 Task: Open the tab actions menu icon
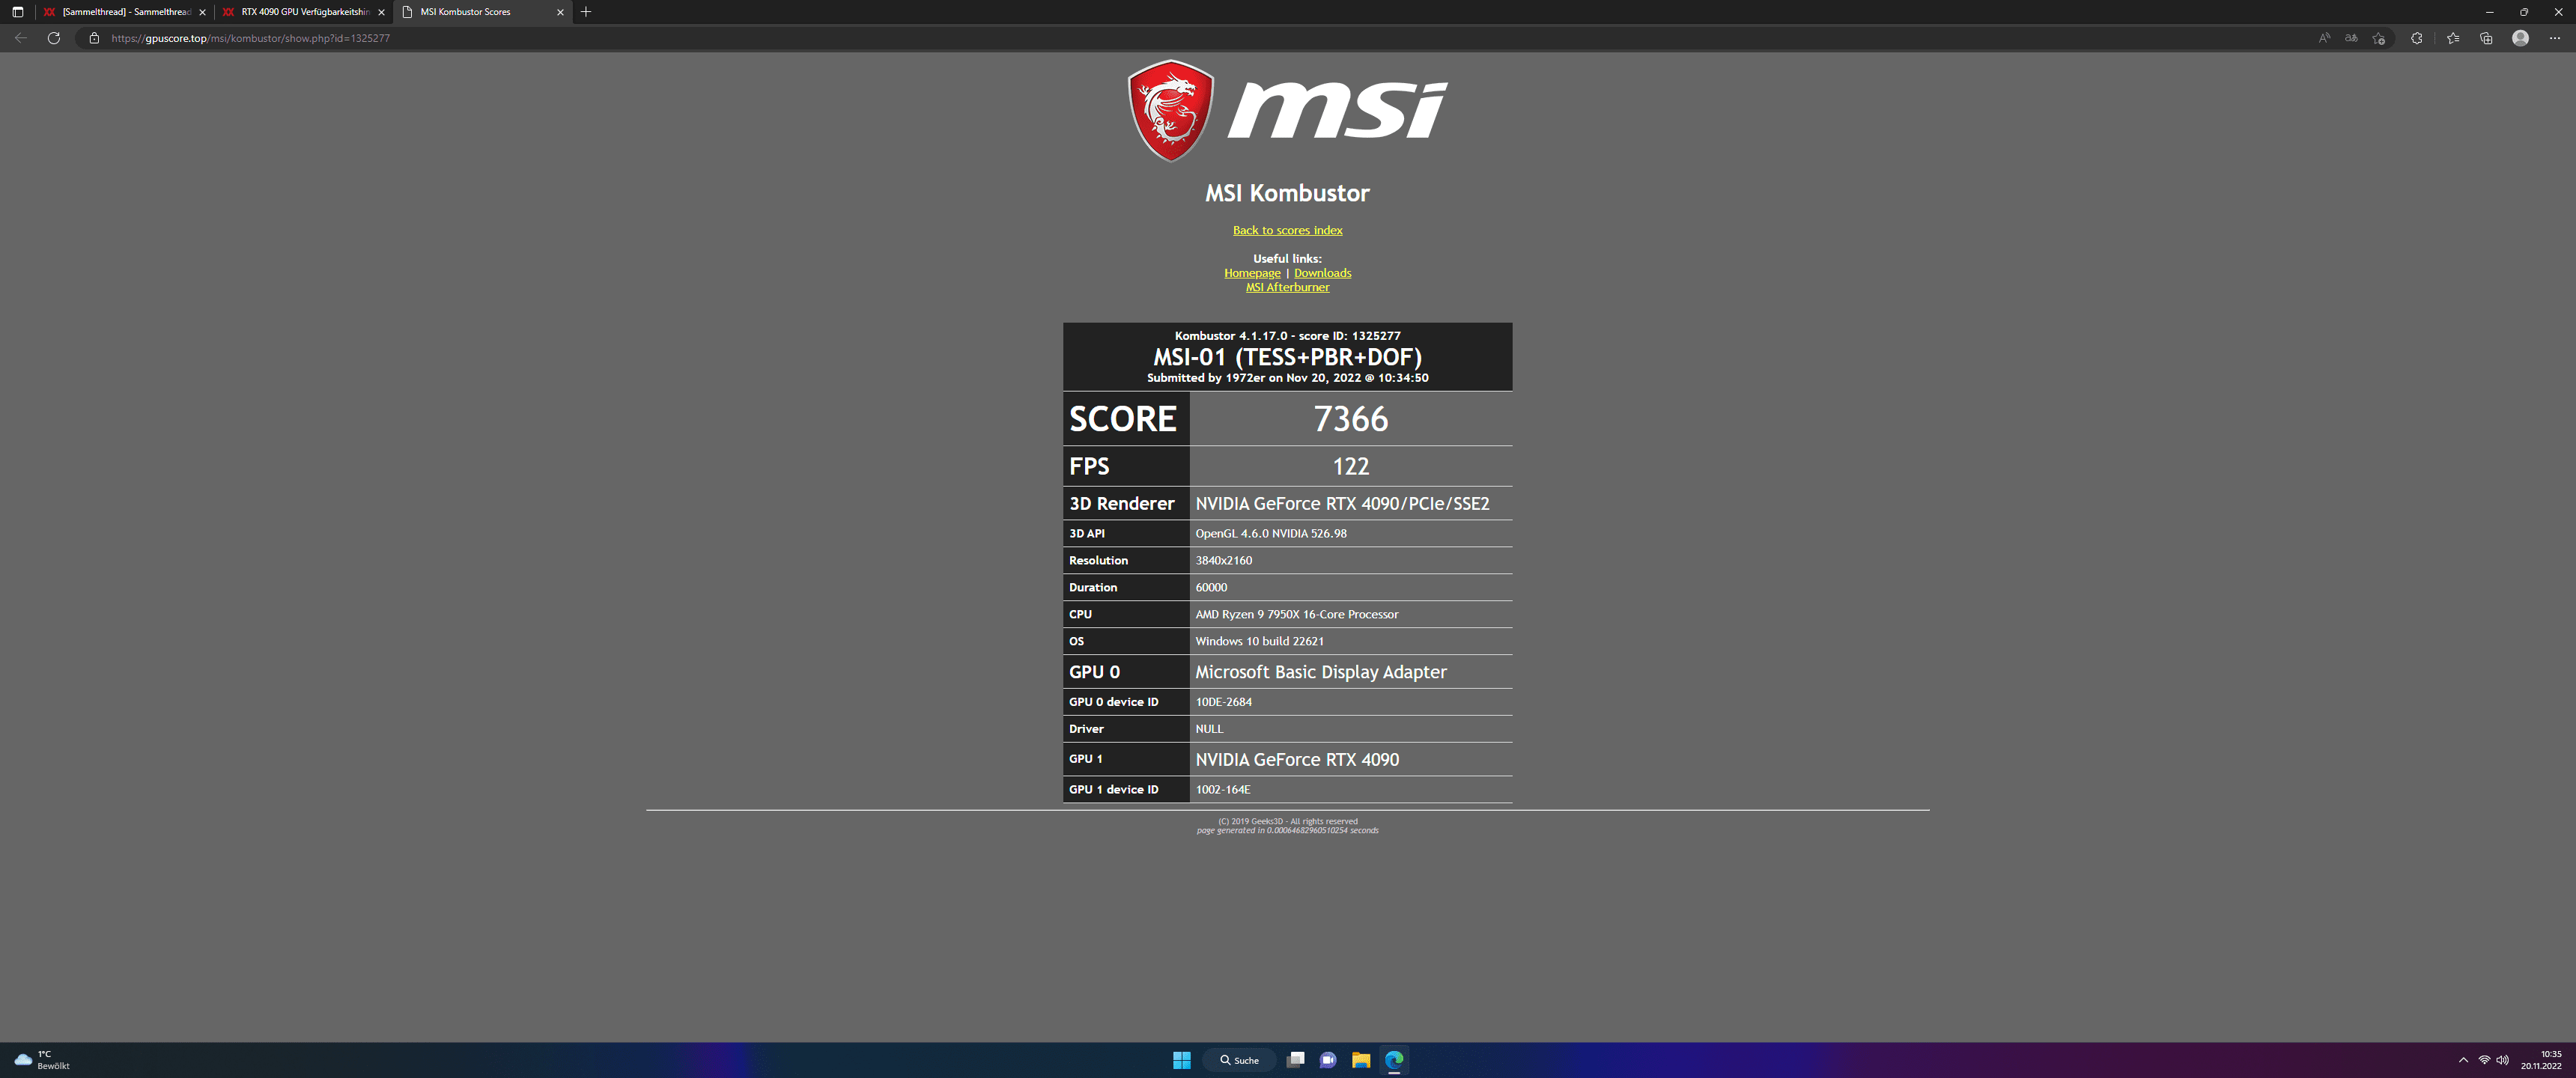click(17, 12)
